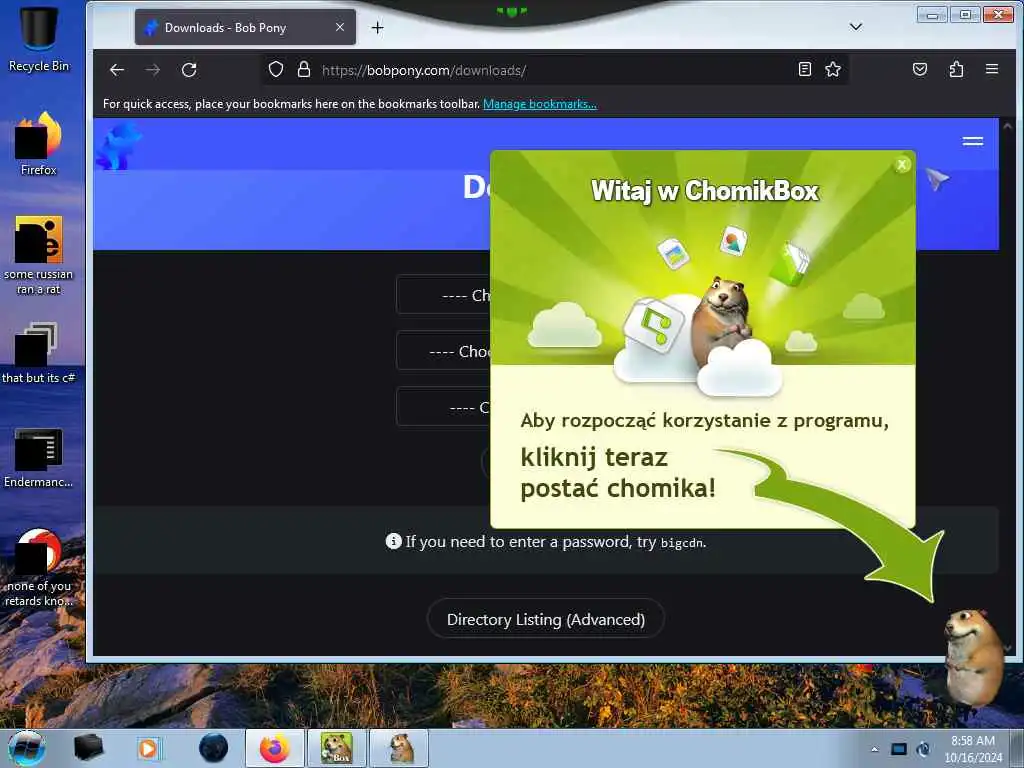Image resolution: width=1024 pixels, height=768 pixels.
Task: Close the Downloads - Bob Pony tab
Action: coord(340,27)
